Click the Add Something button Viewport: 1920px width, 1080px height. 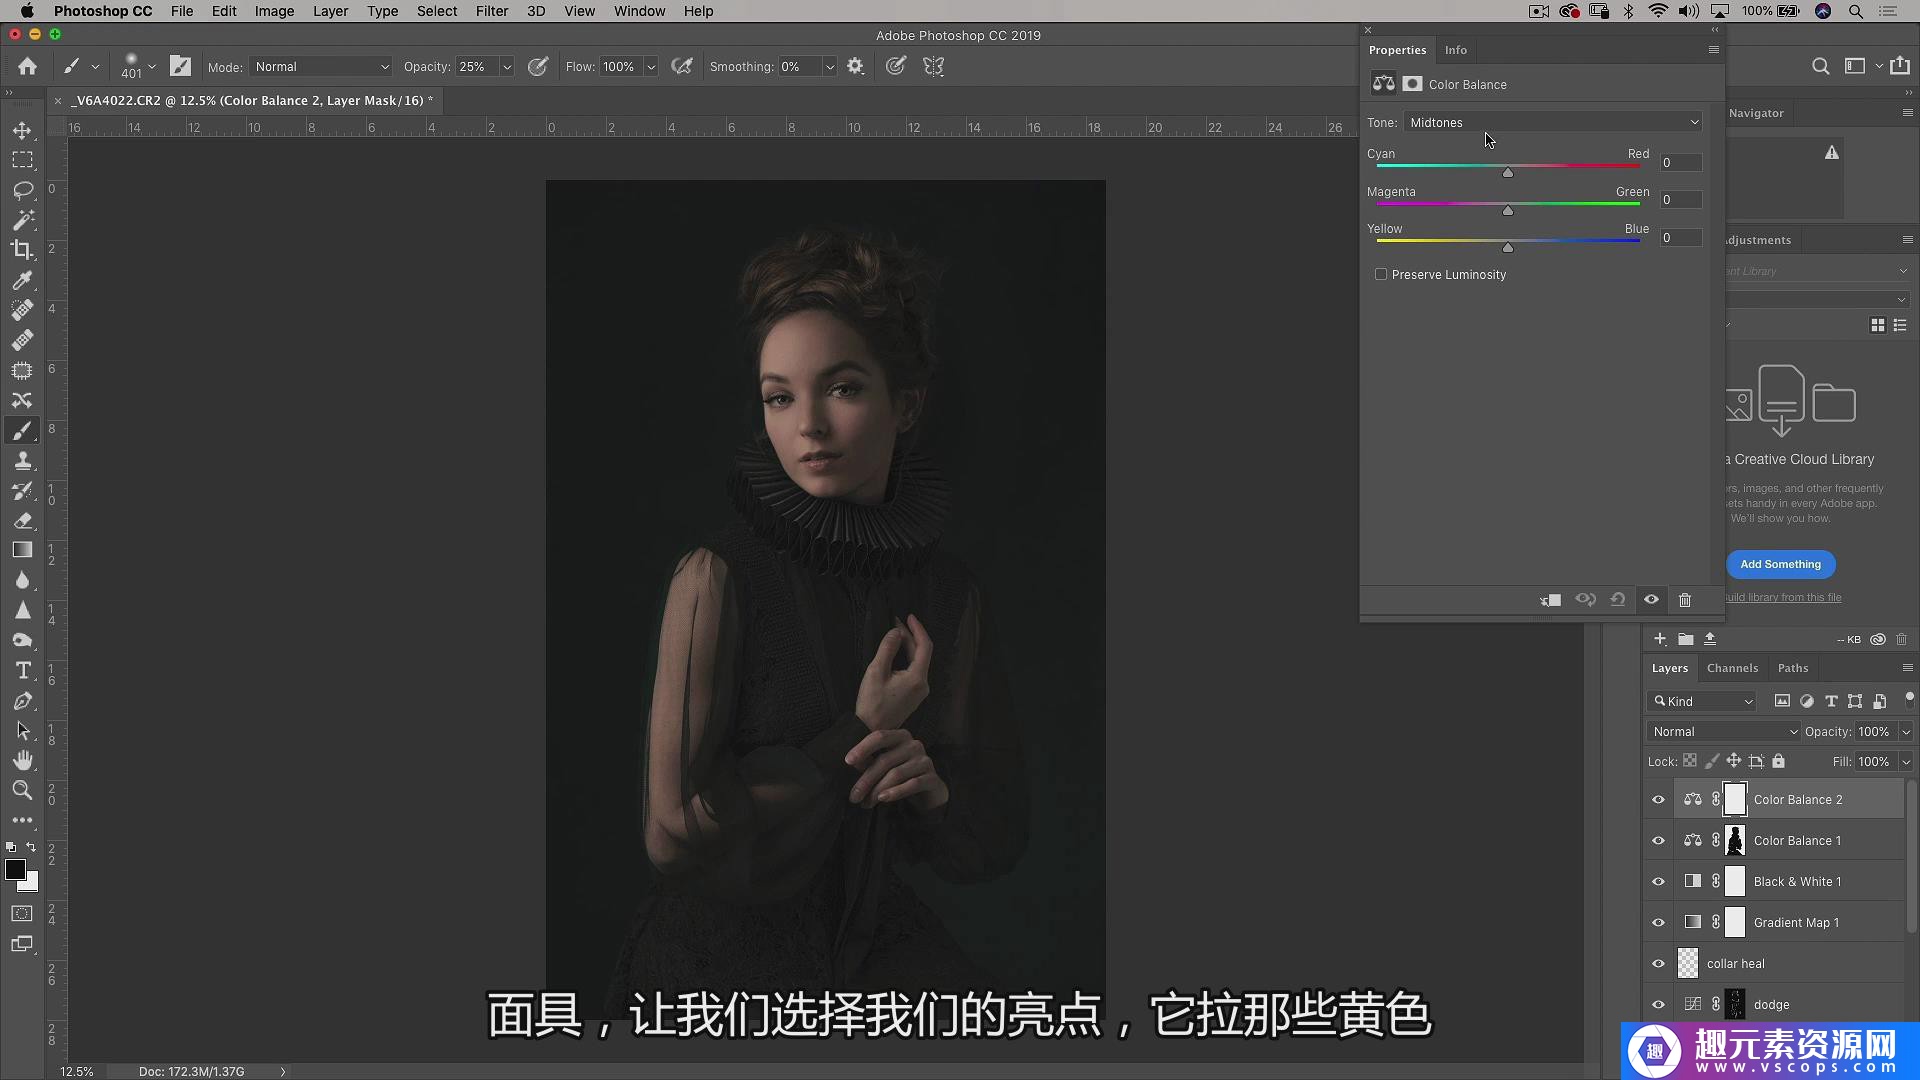pyautogui.click(x=1780, y=564)
